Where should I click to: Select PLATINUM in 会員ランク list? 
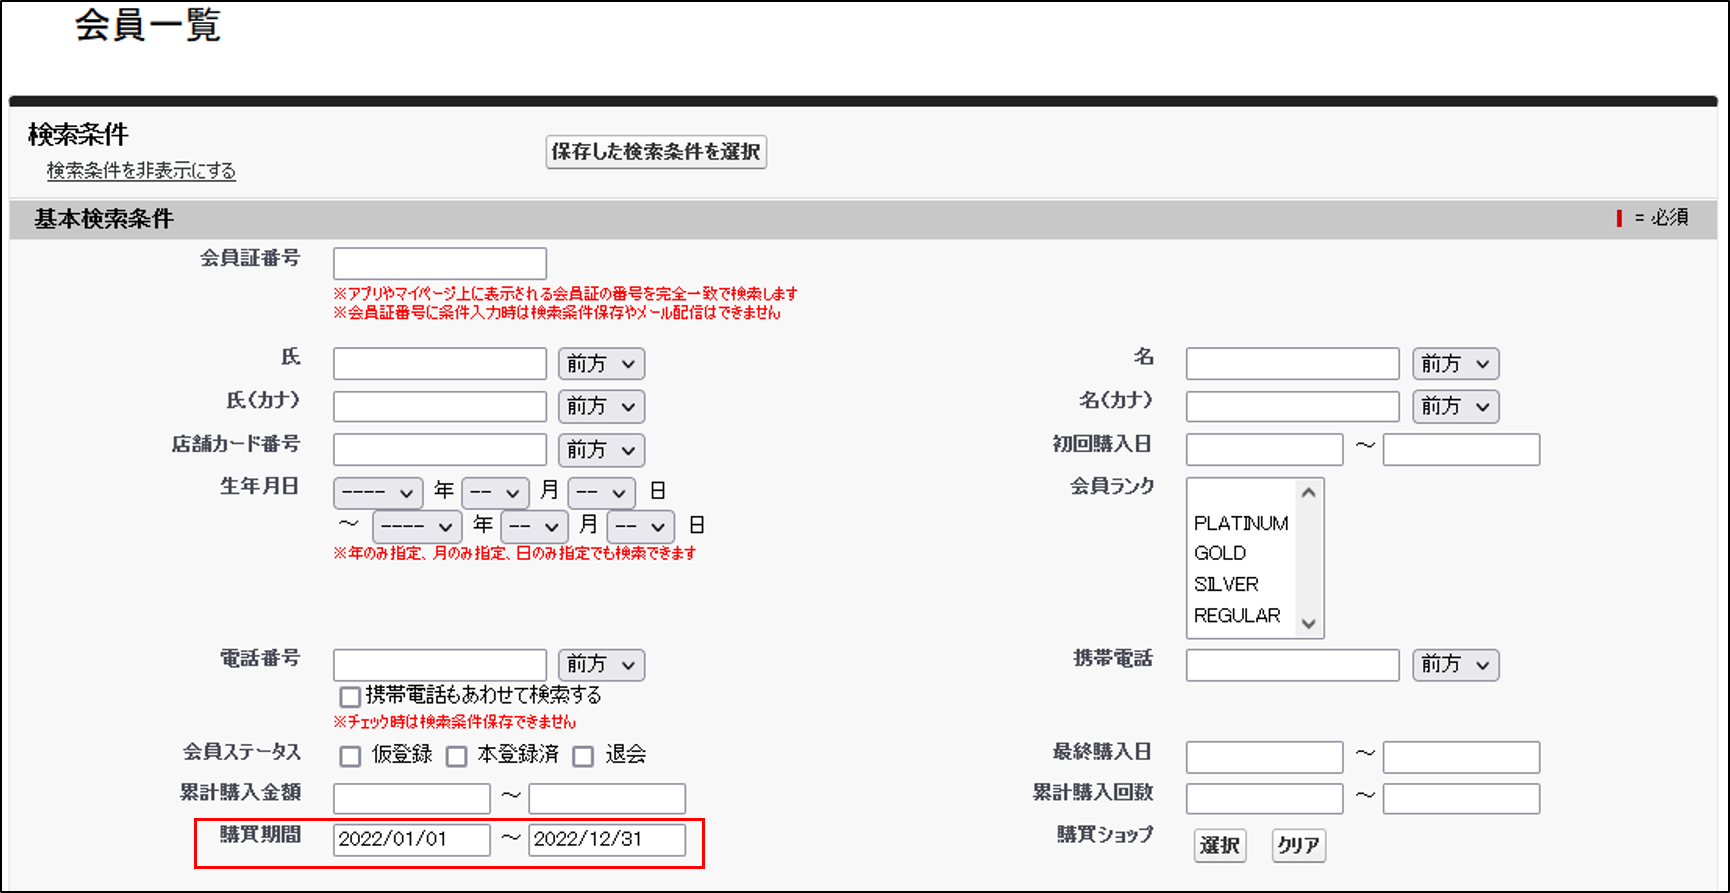pos(1241,523)
